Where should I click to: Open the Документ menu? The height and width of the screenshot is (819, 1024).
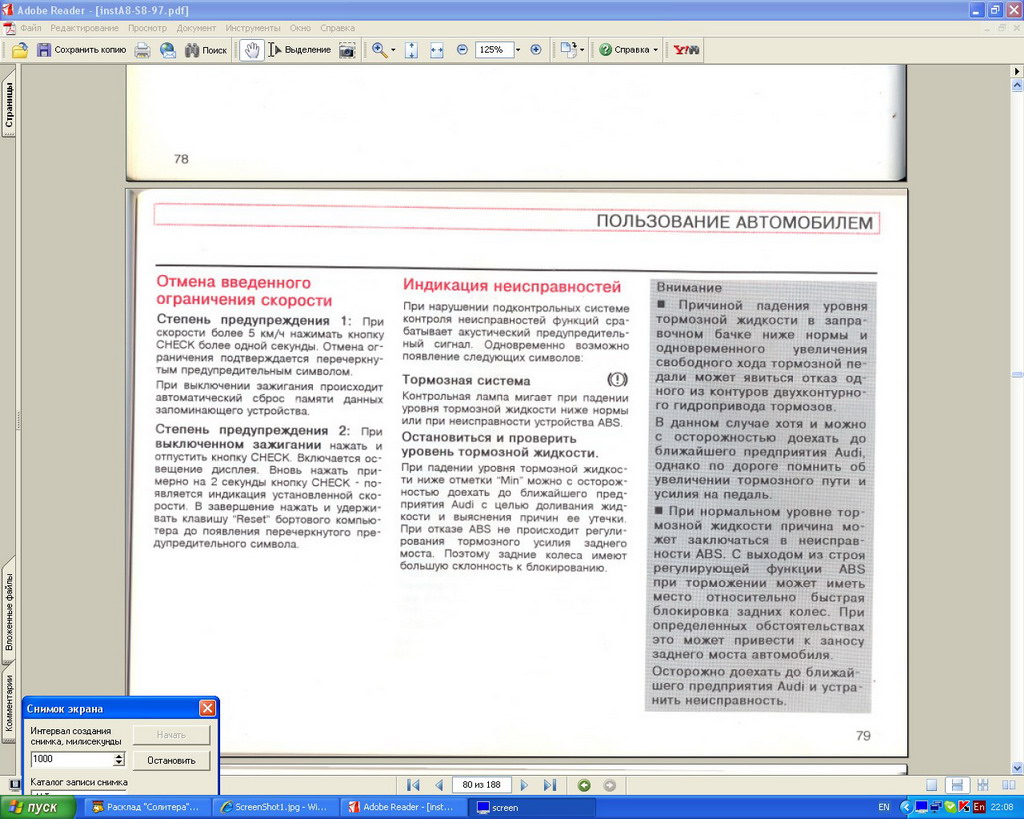coord(196,28)
